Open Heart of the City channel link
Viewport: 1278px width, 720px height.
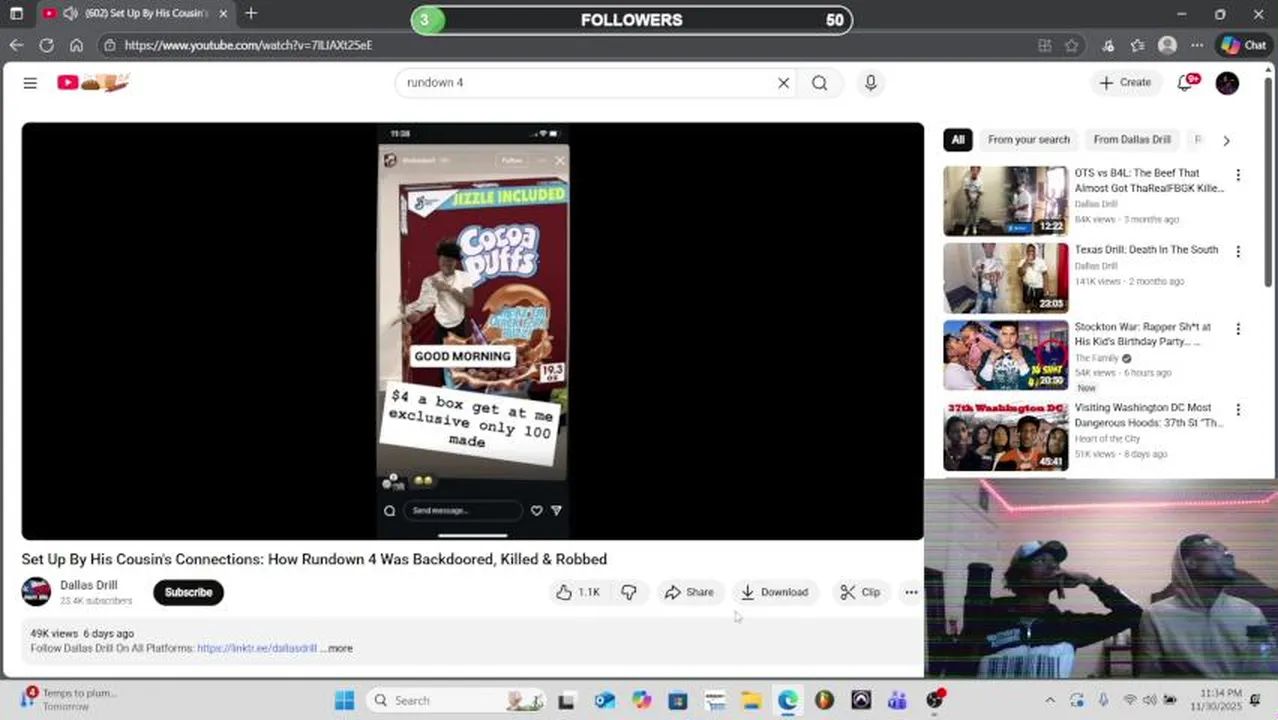click(1107, 439)
